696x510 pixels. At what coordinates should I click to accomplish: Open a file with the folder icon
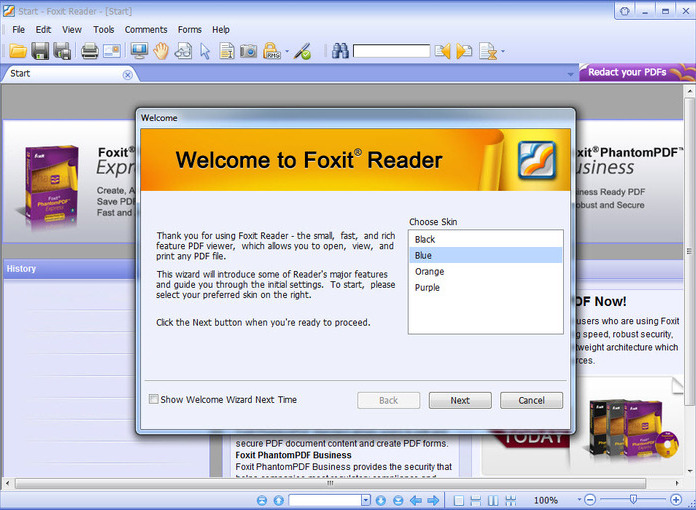18,51
